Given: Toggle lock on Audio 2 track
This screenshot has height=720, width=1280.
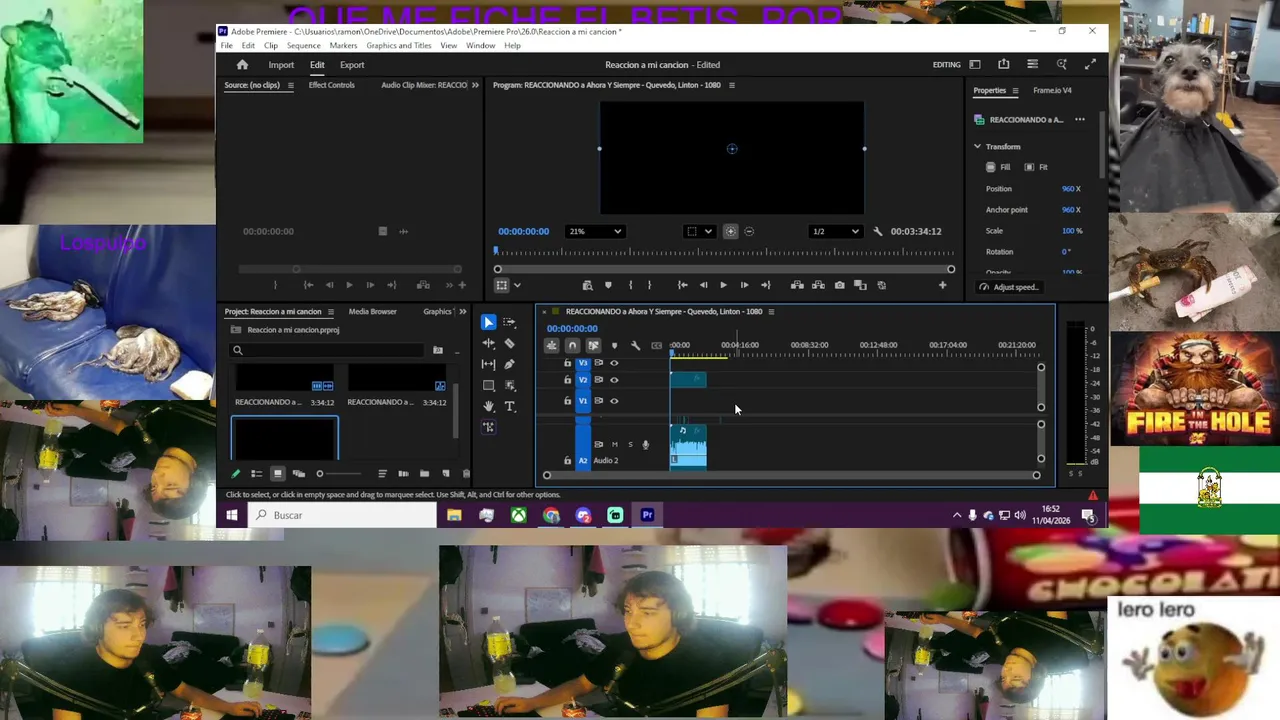Looking at the screenshot, I should tap(568, 461).
